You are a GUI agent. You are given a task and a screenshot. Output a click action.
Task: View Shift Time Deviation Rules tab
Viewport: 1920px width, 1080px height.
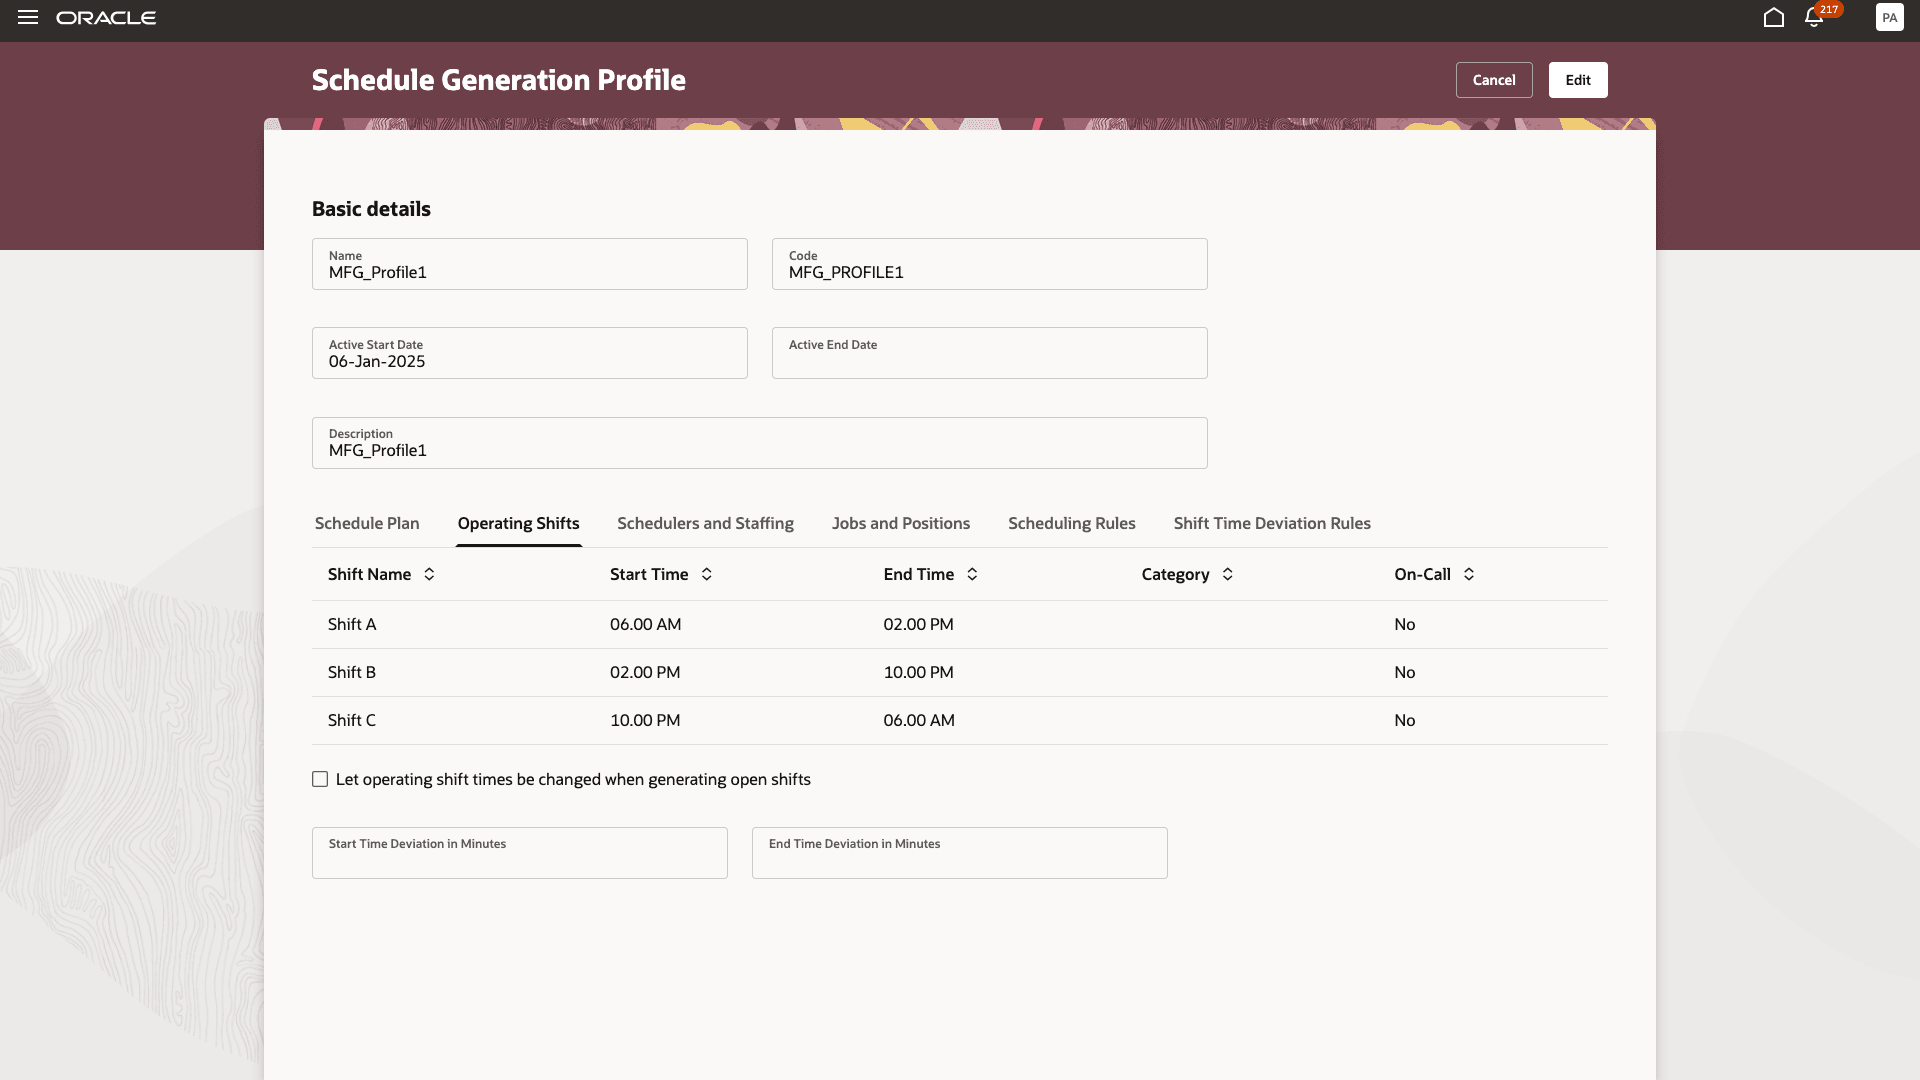click(x=1271, y=523)
